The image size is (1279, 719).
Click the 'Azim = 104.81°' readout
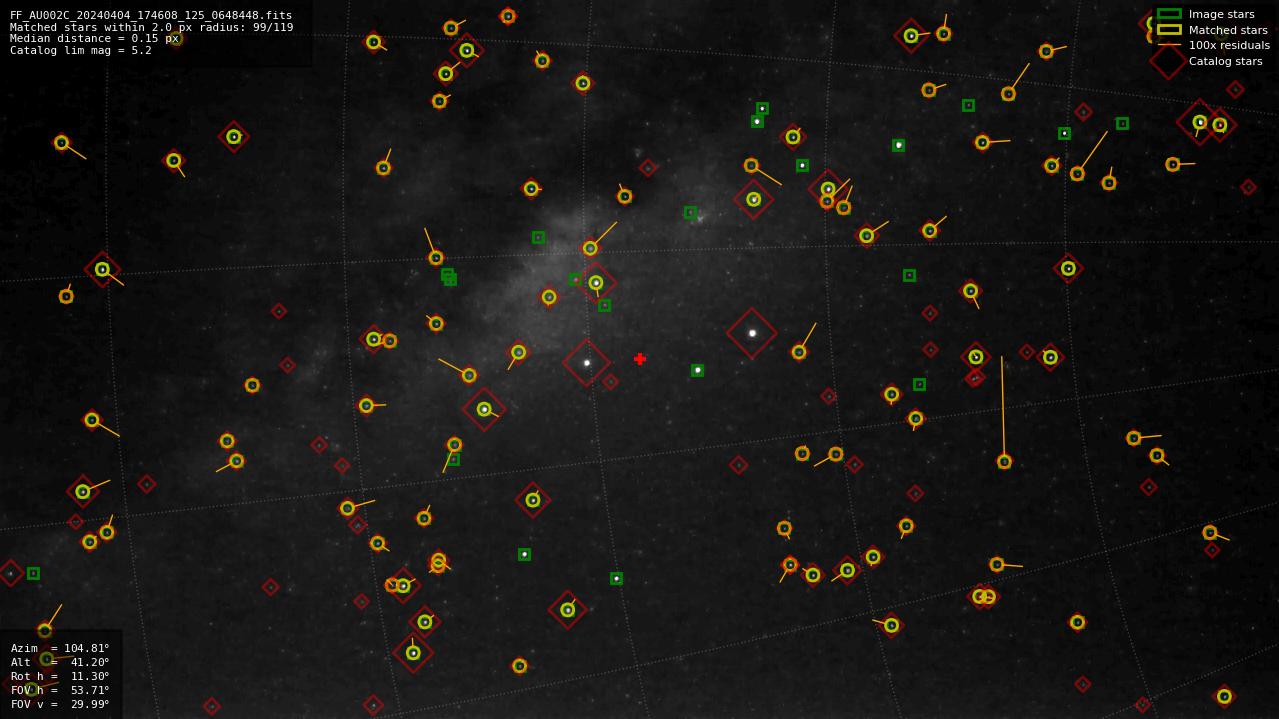tap(60, 648)
